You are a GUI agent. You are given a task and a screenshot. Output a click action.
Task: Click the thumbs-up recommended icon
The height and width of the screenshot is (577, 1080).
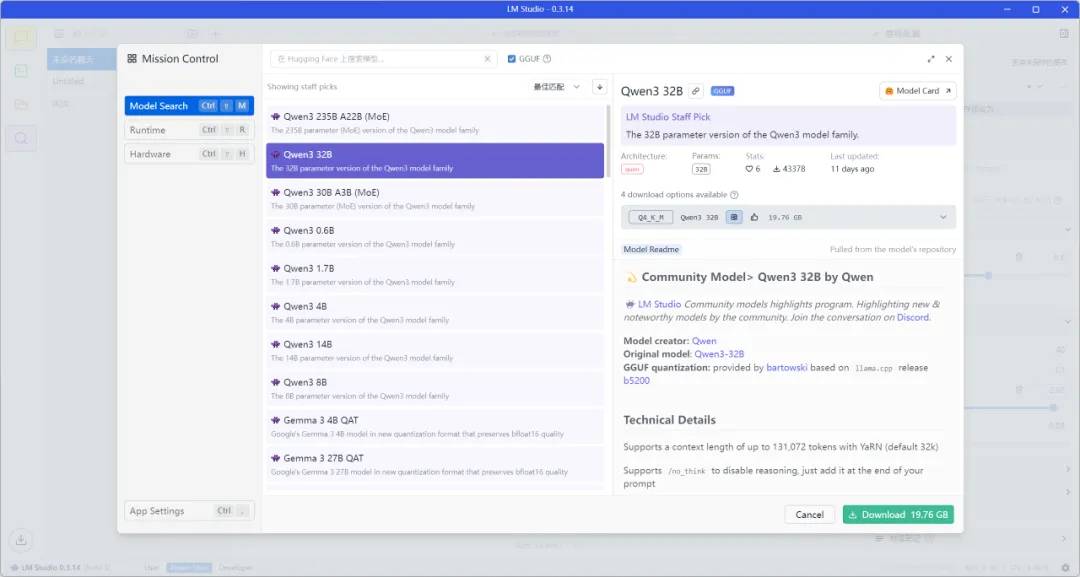click(x=754, y=218)
